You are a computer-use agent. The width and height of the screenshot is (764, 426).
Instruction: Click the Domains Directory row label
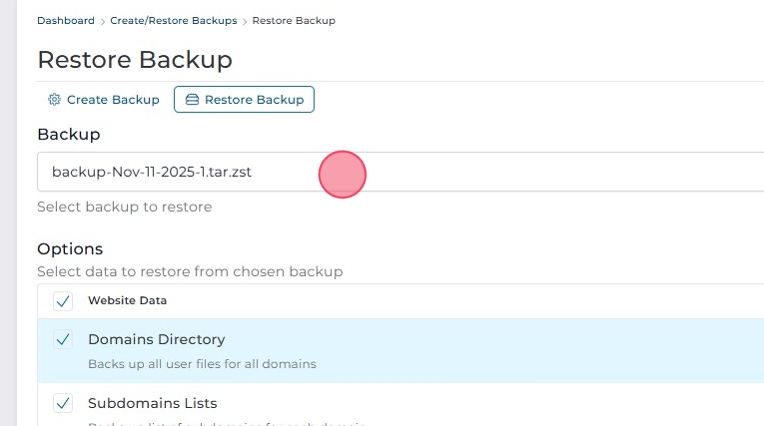tap(156, 340)
